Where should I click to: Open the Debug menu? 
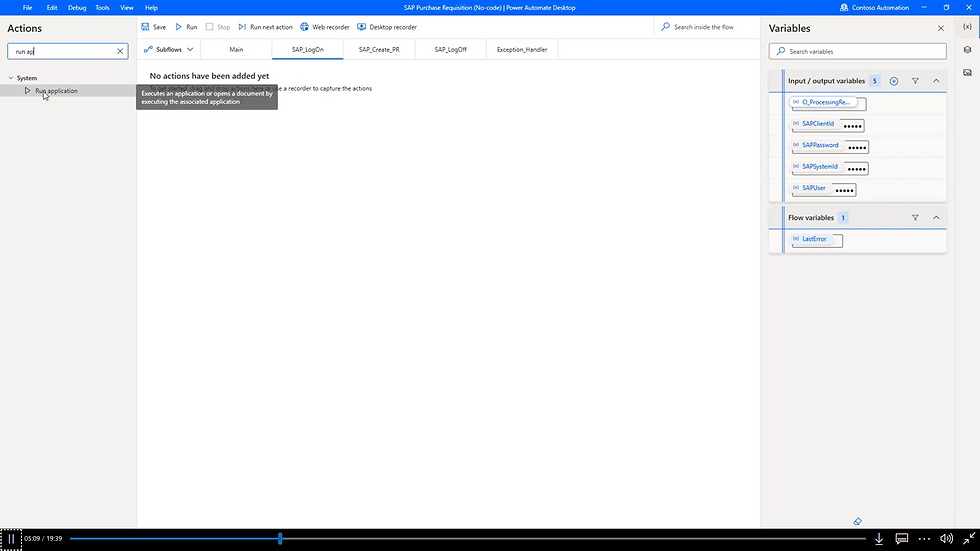tap(77, 7)
